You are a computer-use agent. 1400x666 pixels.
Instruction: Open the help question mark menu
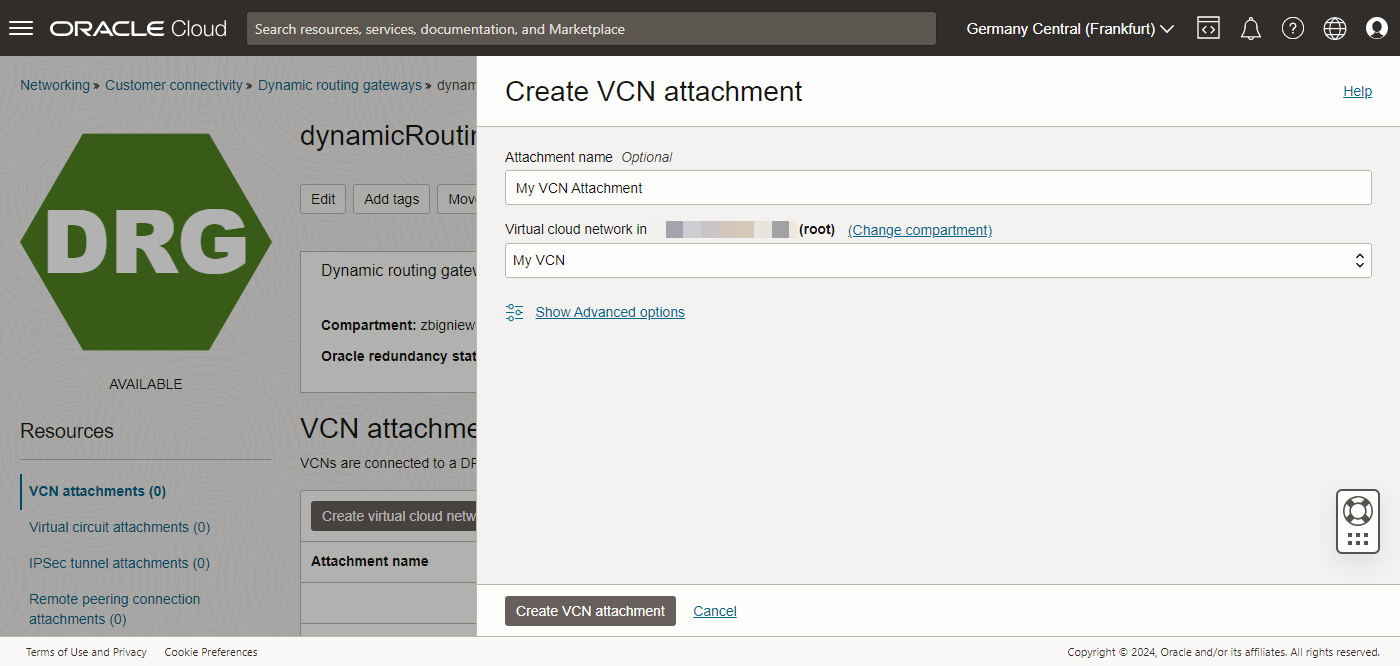[x=1293, y=29]
